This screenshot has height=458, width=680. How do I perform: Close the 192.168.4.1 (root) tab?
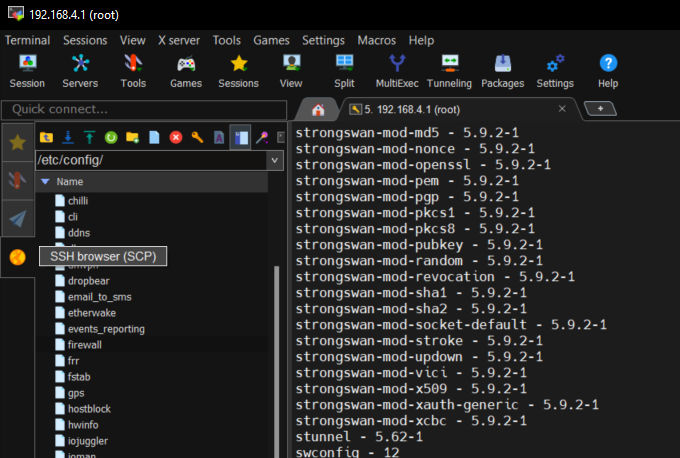coord(562,108)
